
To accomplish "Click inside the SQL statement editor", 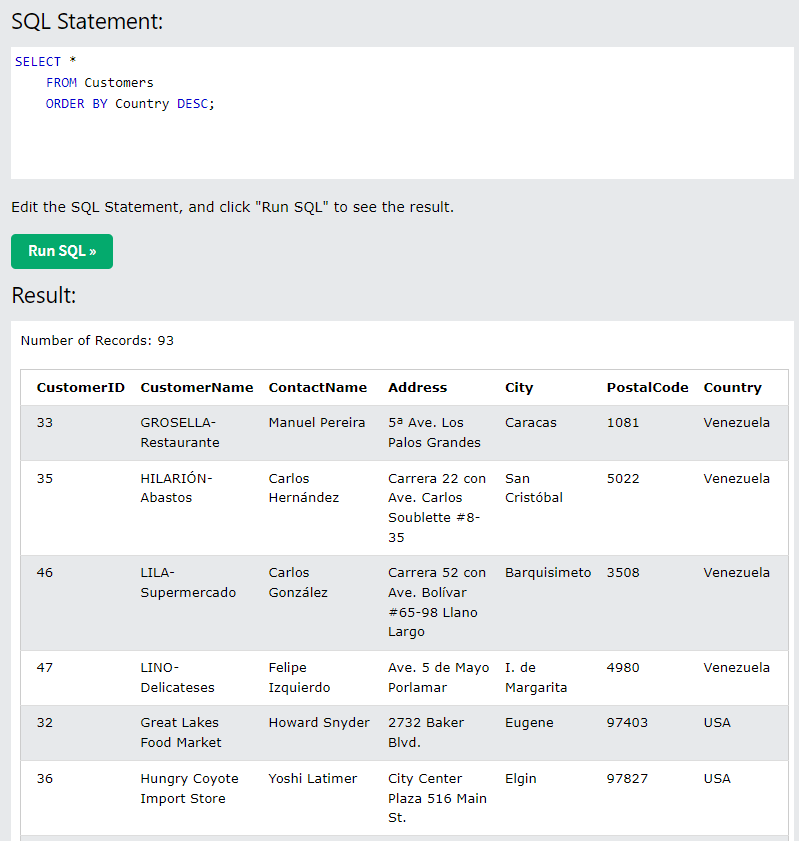I will tap(402, 113).
